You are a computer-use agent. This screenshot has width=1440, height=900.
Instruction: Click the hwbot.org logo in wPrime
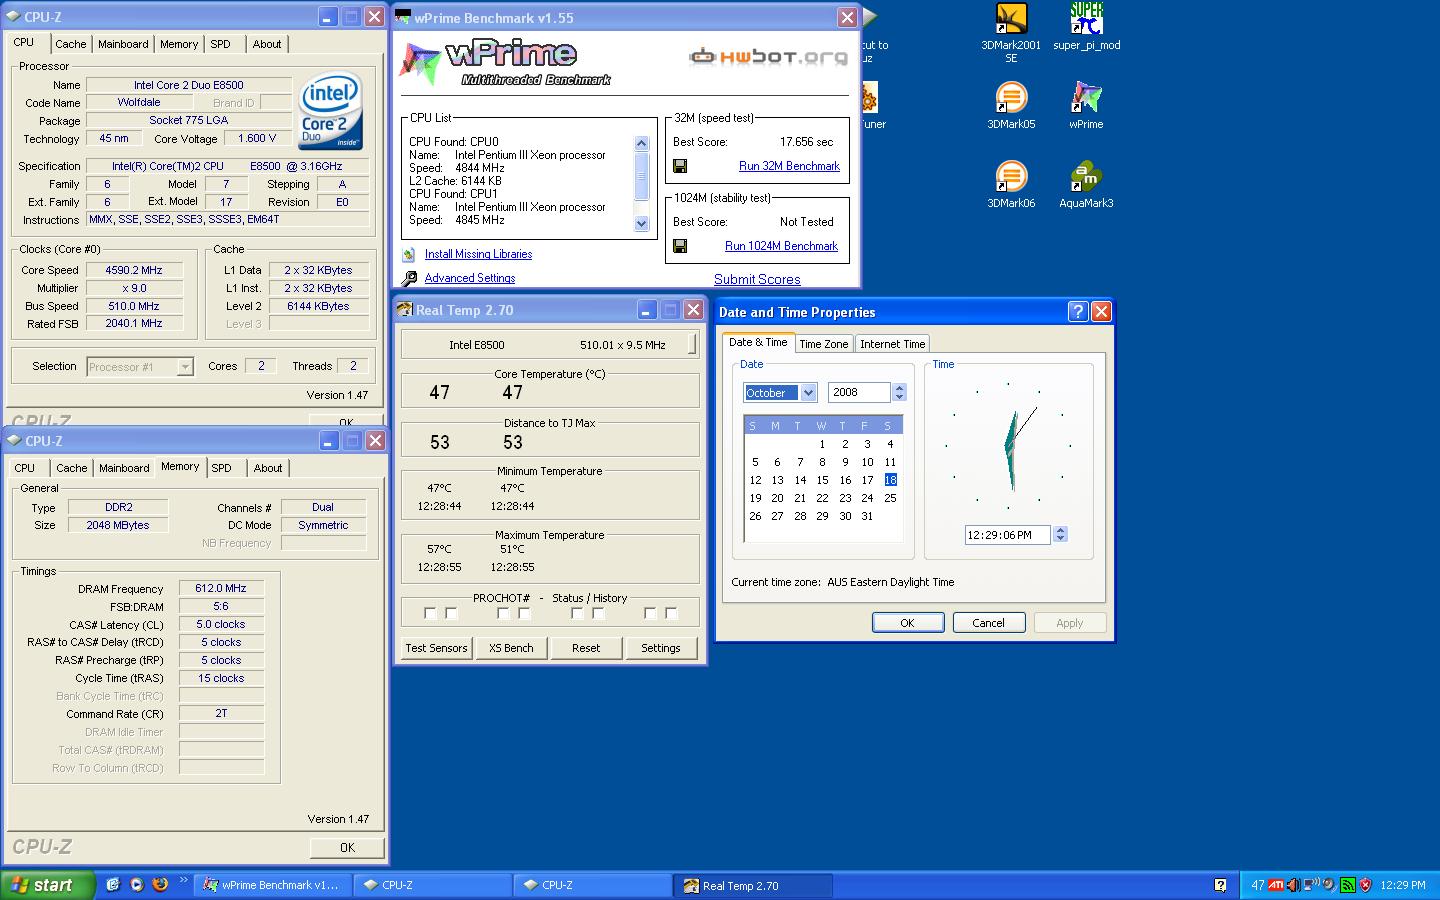point(768,56)
